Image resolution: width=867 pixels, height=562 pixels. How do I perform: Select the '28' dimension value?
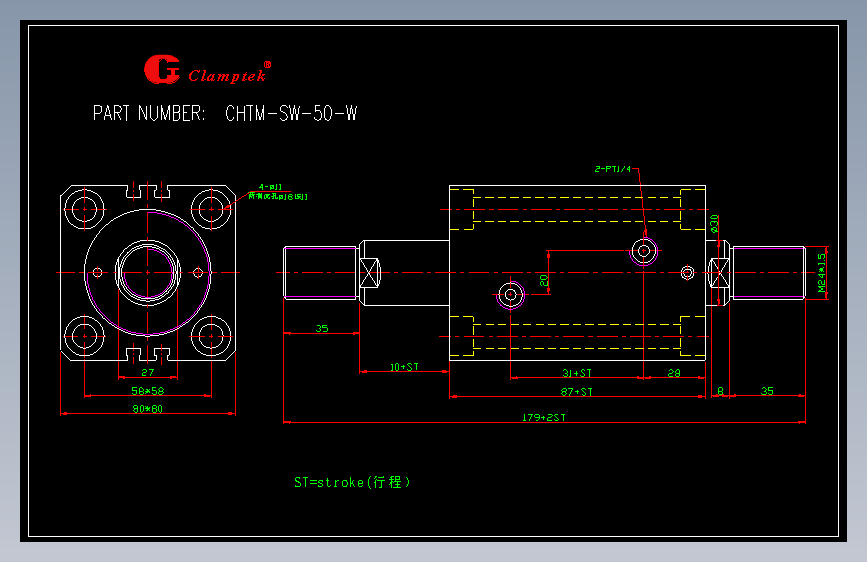(674, 373)
